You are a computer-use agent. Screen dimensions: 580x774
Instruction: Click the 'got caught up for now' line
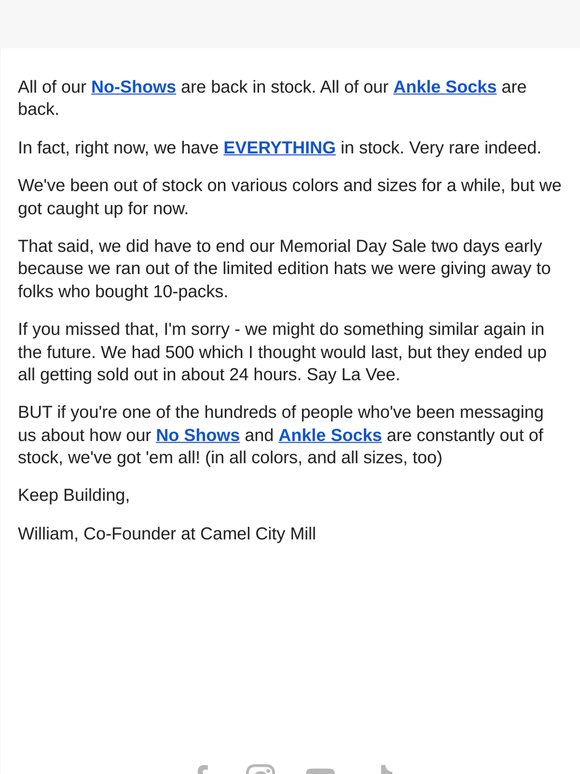click(x=103, y=208)
